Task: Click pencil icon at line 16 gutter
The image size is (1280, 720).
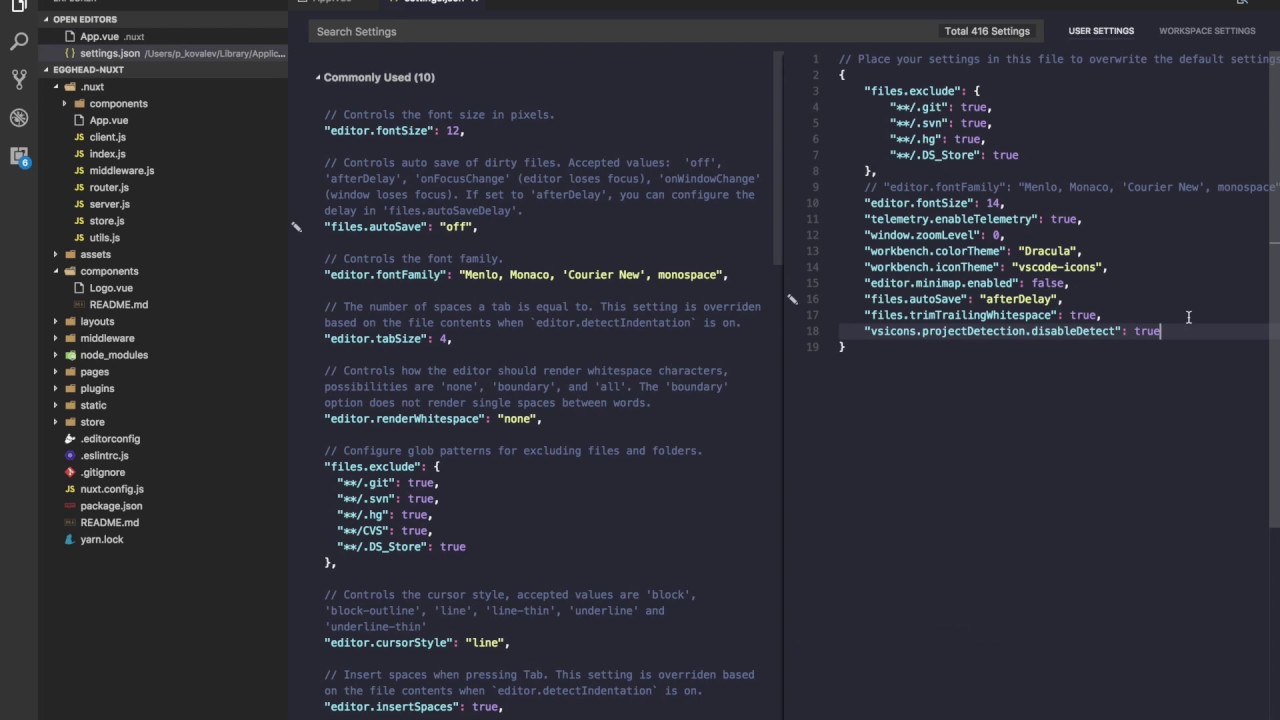Action: pyautogui.click(x=792, y=299)
